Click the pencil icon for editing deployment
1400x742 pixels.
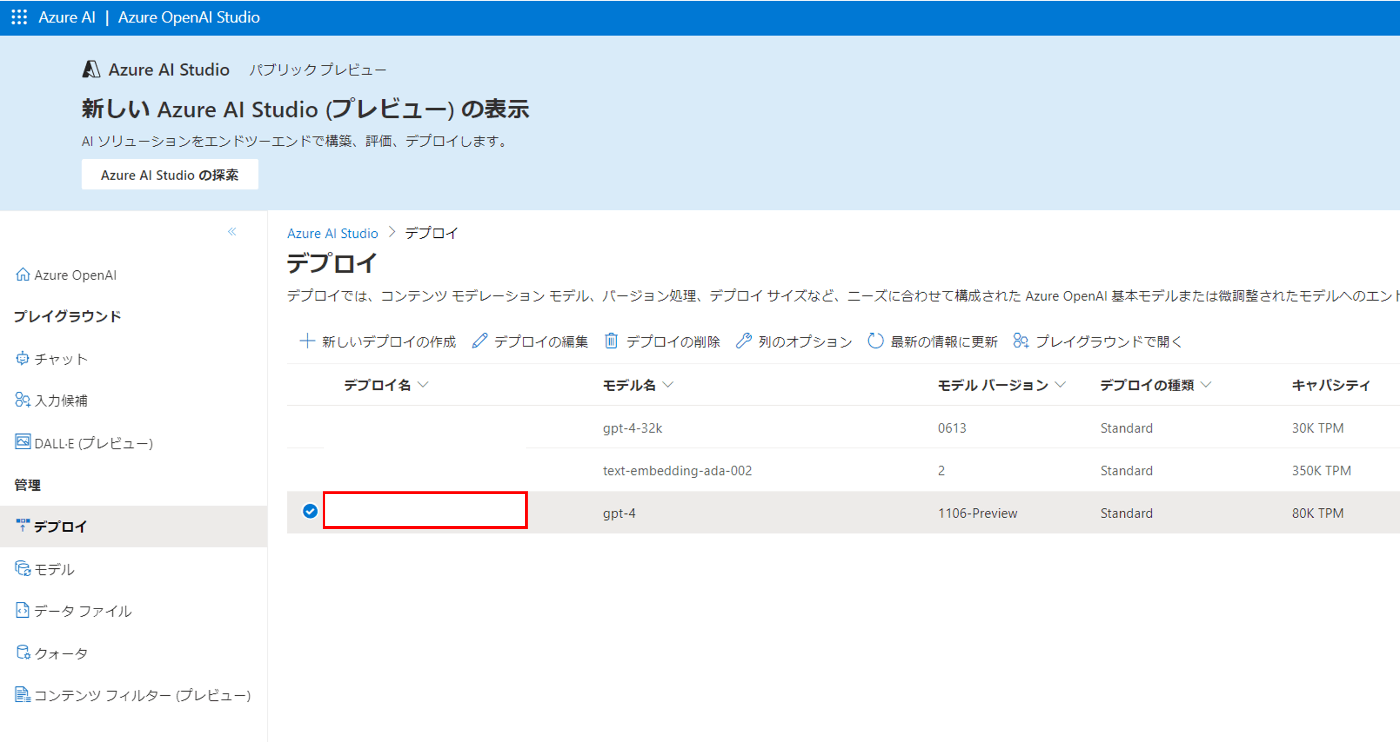479,341
